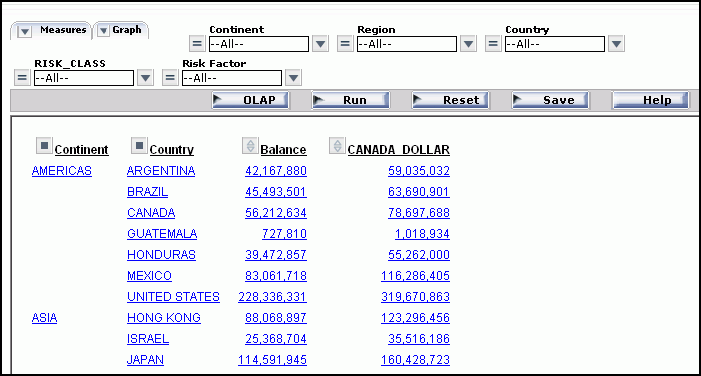Viewport: 701px width, 376px height.
Task: Click the square icon next to Continent header
Action: pyautogui.click(x=44, y=146)
